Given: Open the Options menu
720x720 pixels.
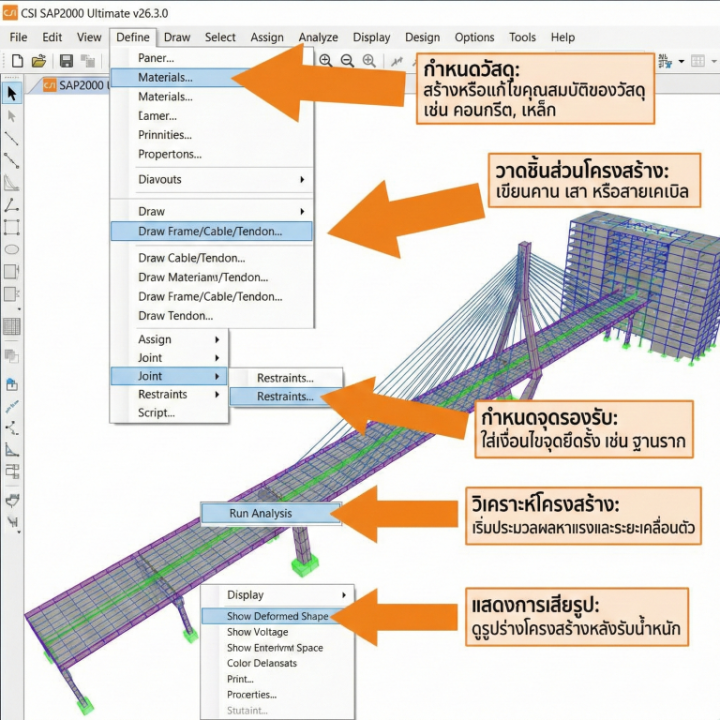Looking at the screenshot, I should pyautogui.click(x=474, y=37).
